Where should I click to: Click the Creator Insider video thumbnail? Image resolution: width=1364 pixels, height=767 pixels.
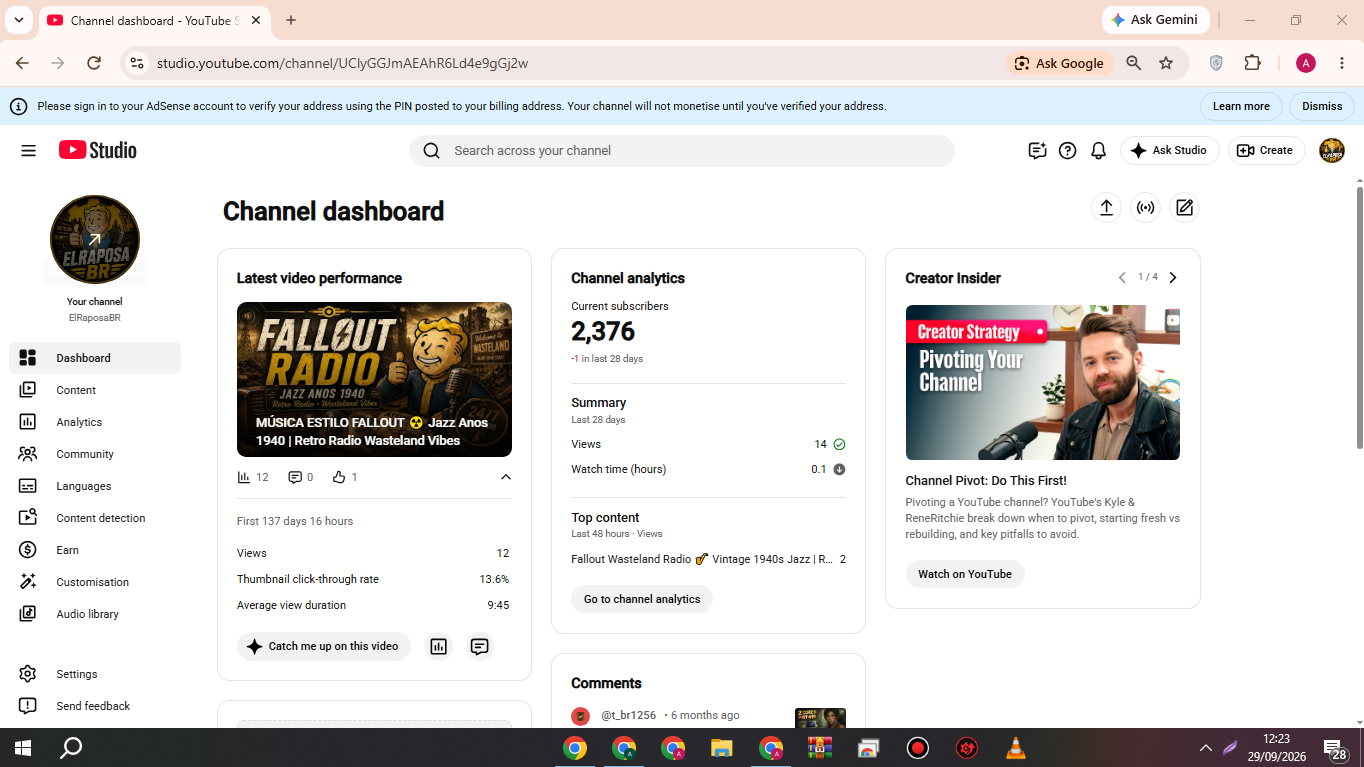[x=1043, y=382]
